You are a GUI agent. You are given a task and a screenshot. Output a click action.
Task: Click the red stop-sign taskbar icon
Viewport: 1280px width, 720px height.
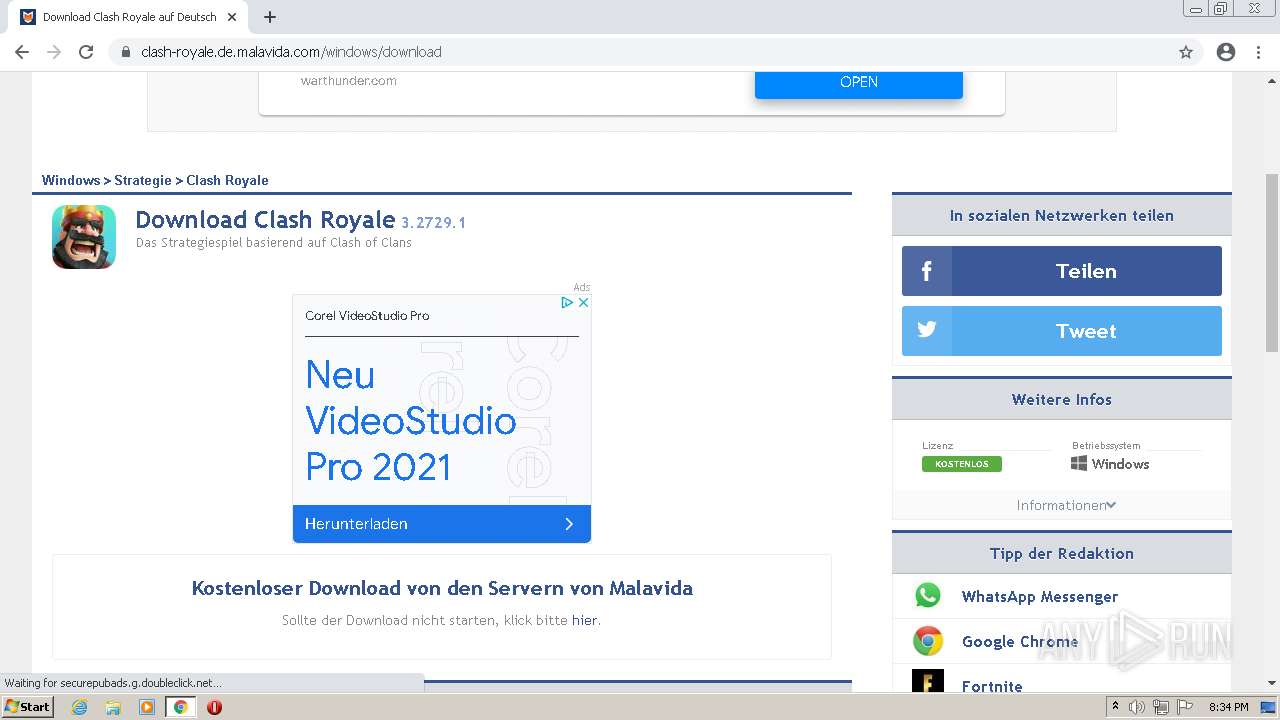[214, 707]
